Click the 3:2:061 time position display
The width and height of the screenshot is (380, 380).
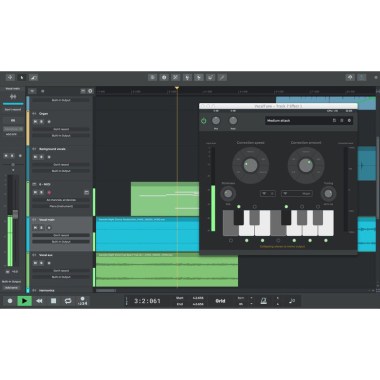pyautogui.click(x=147, y=301)
